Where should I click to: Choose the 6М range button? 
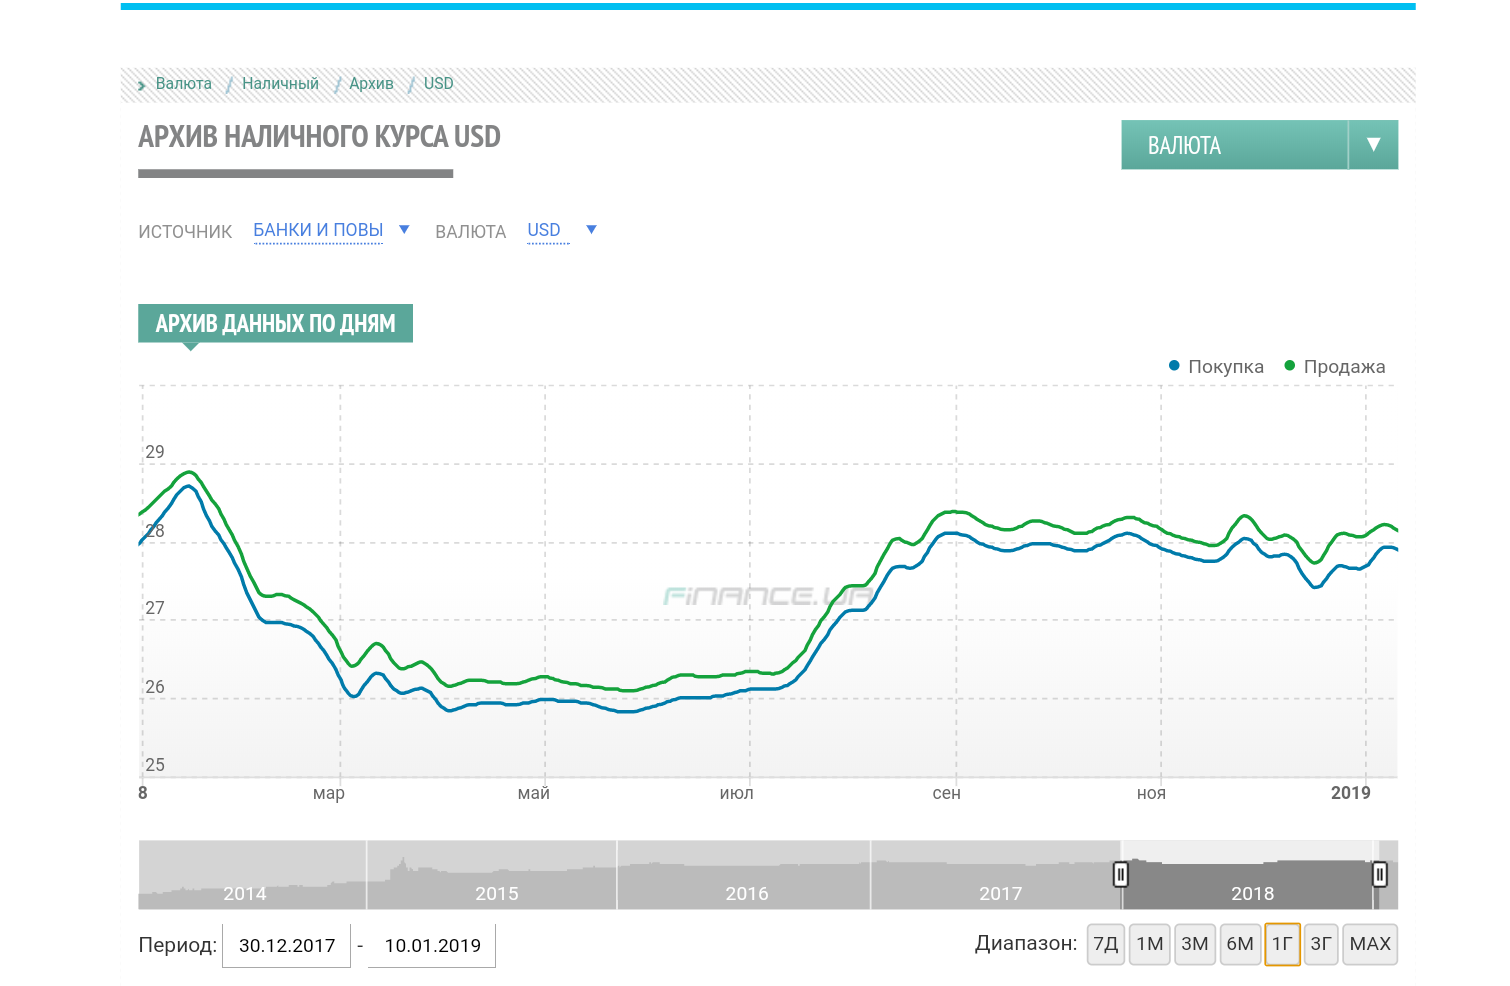click(1240, 944)
